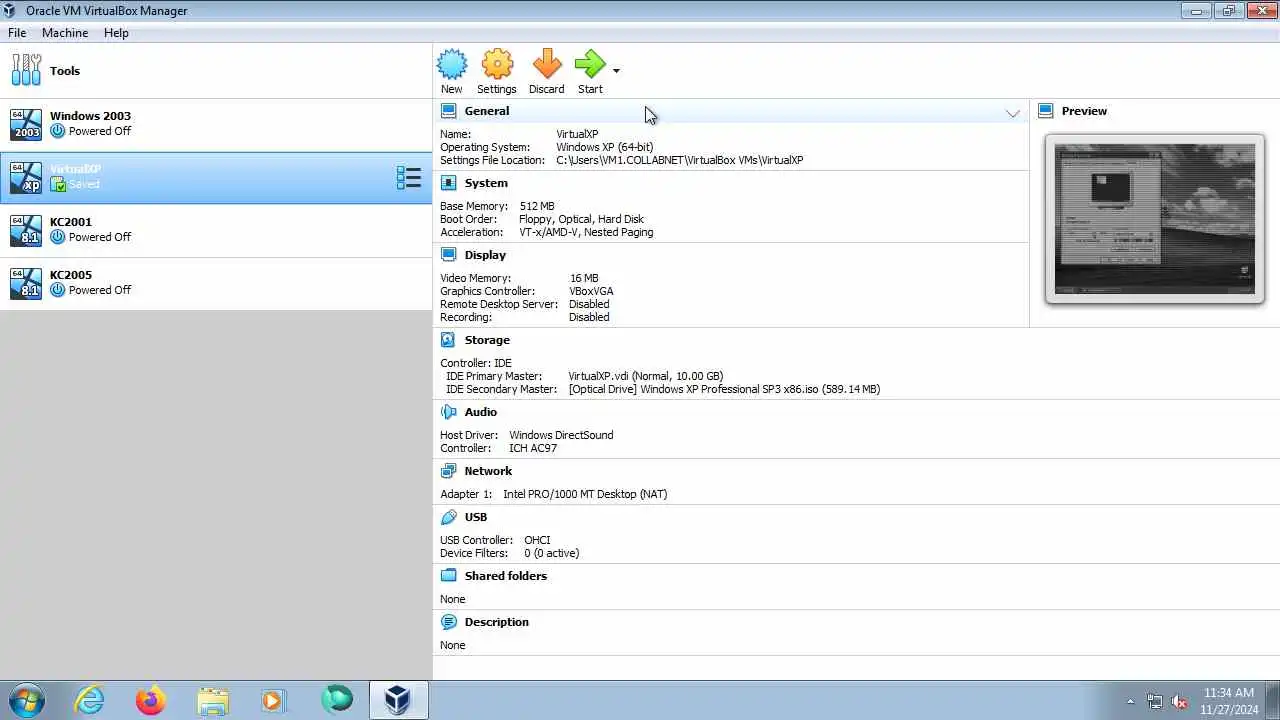Click the VirtualXP preview thumbnail
Viewport: 1280px width, 720px height.
1155,219
